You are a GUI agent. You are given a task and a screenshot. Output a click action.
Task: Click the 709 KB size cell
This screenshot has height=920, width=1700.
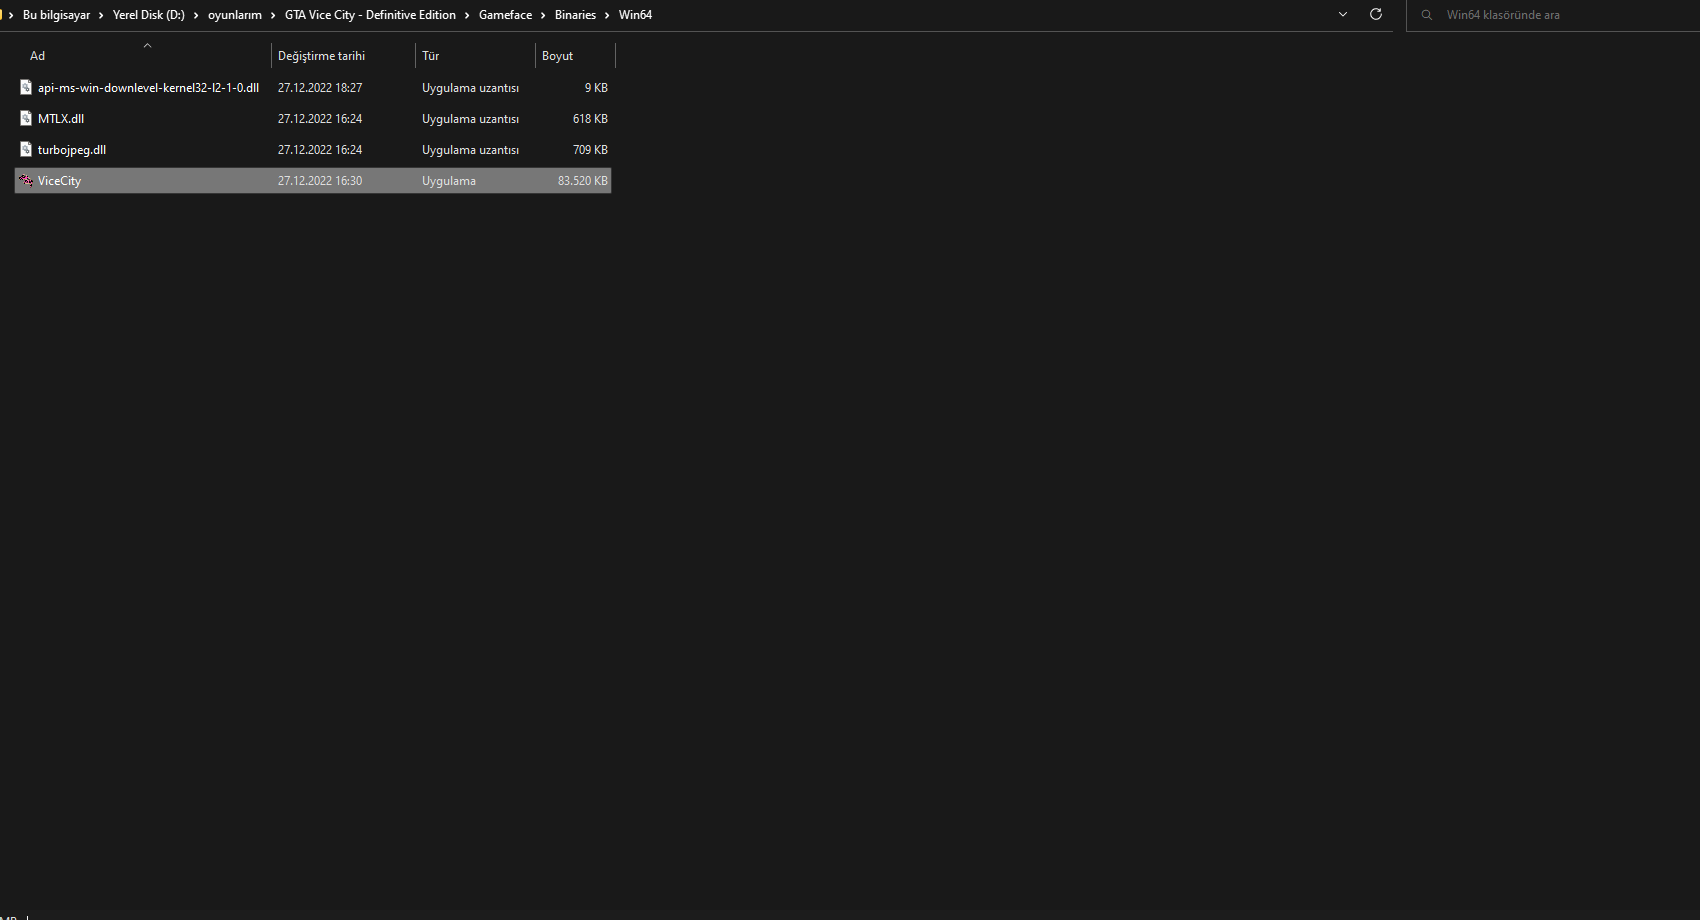(x=590, y=150)
